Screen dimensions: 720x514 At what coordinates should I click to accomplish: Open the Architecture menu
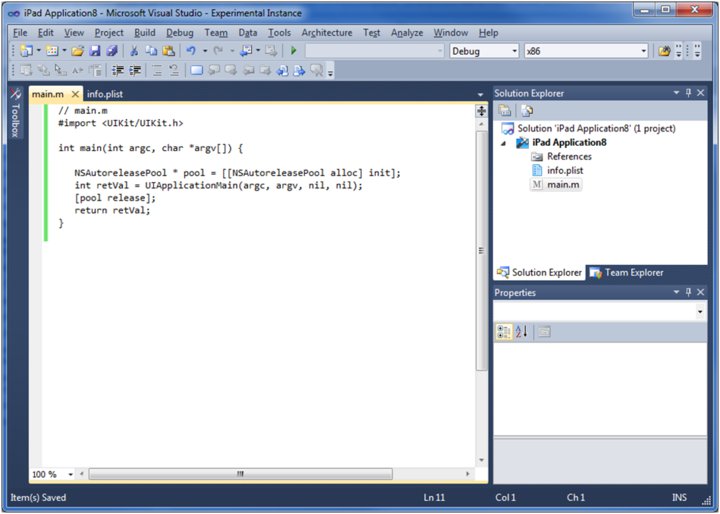327,33
